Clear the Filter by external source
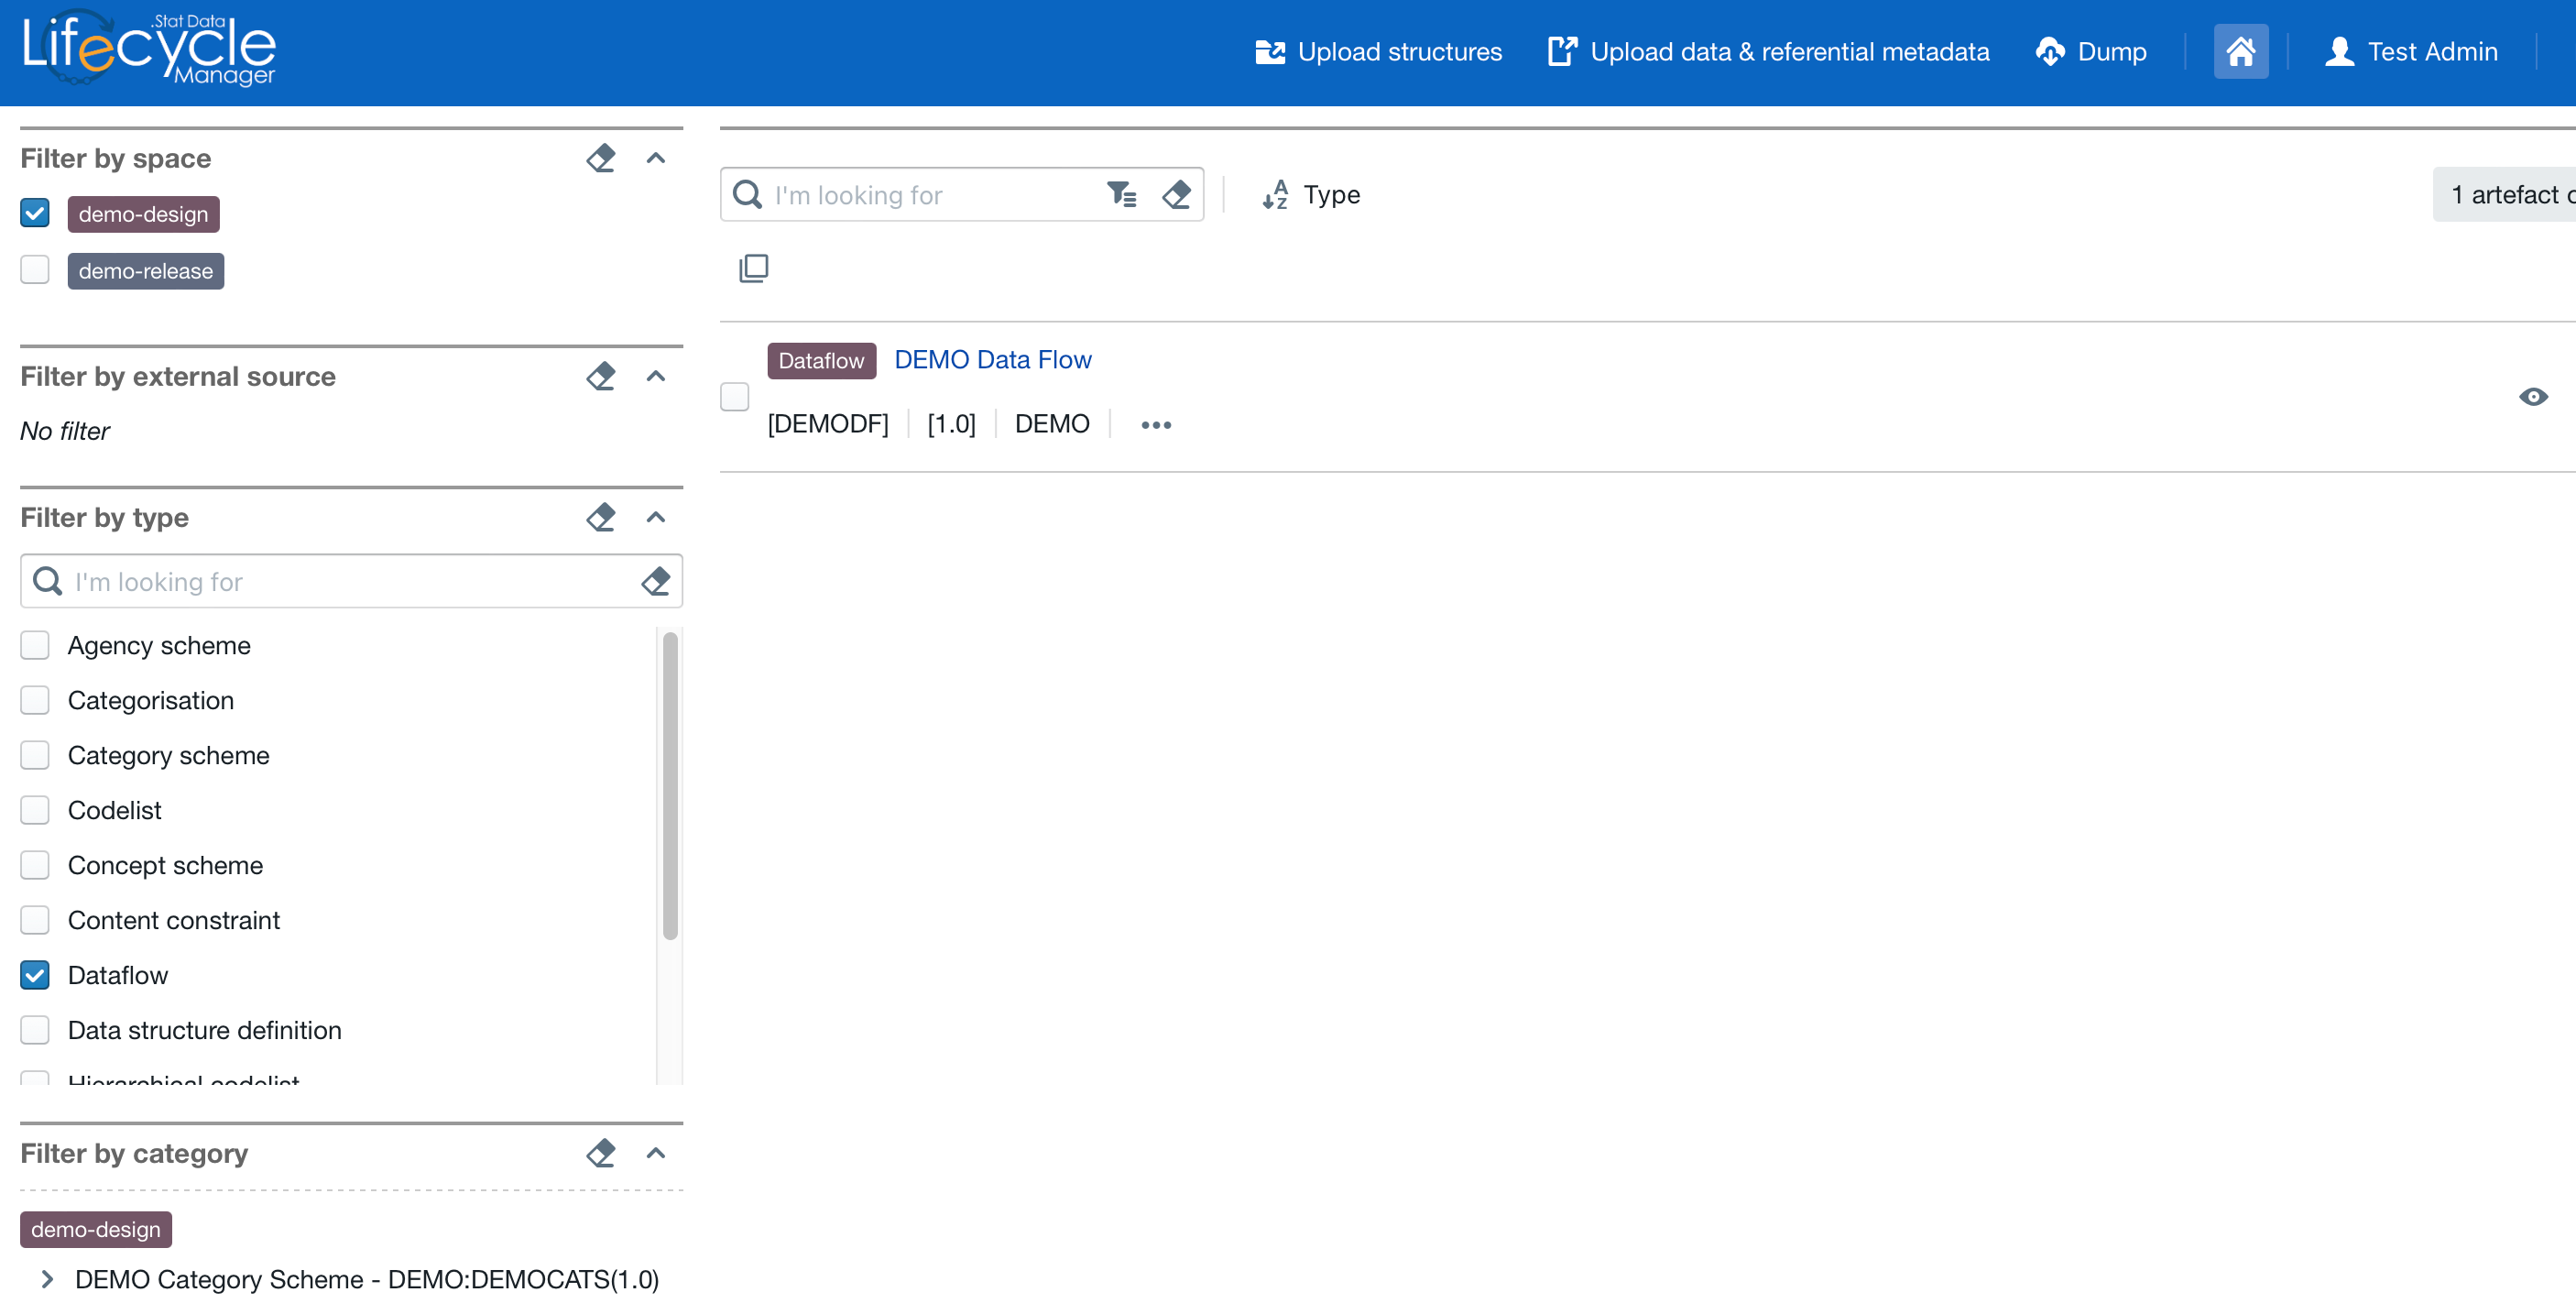The image size is (2576, 1314). coord(600,376)
